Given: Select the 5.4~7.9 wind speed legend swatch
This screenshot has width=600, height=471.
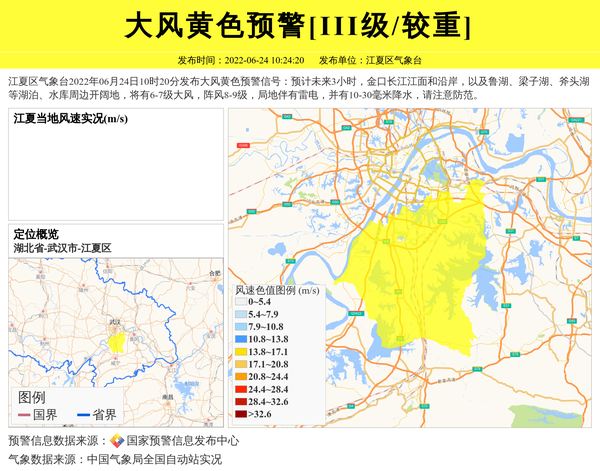Looking at the screenshot, I should pyautogui.click(x=240, y=314).
